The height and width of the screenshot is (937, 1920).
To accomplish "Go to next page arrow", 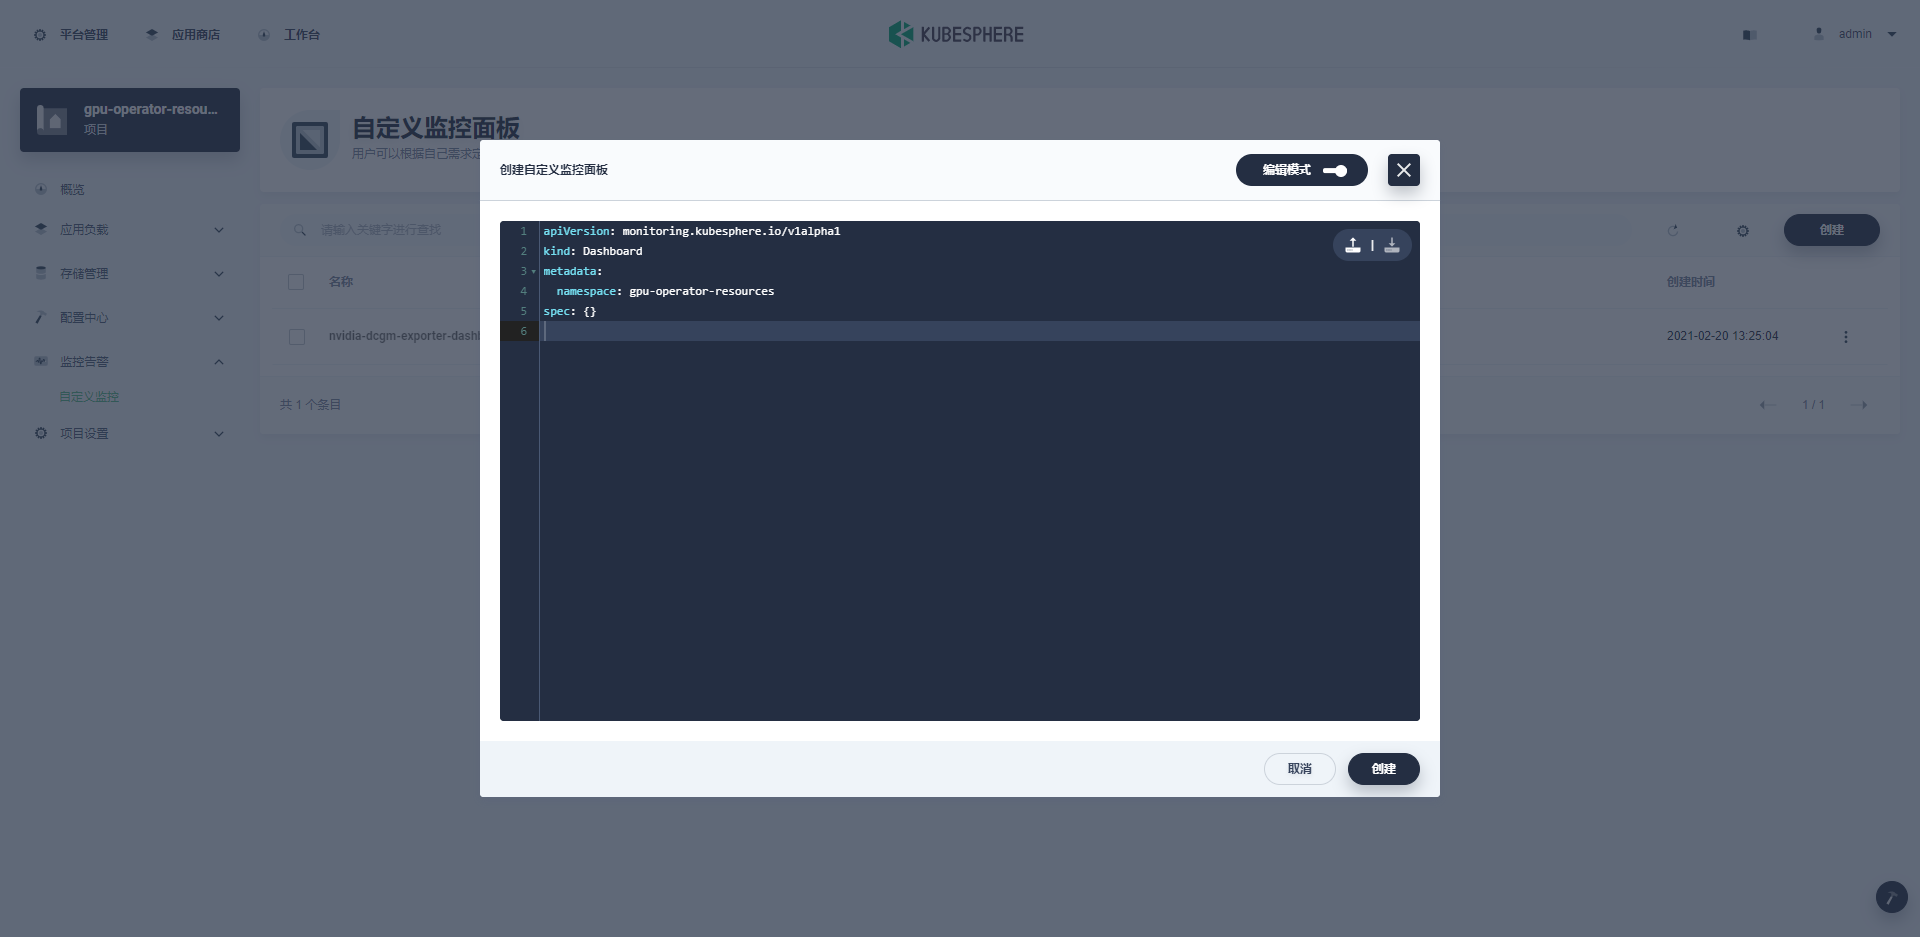I will [1860, 405].
